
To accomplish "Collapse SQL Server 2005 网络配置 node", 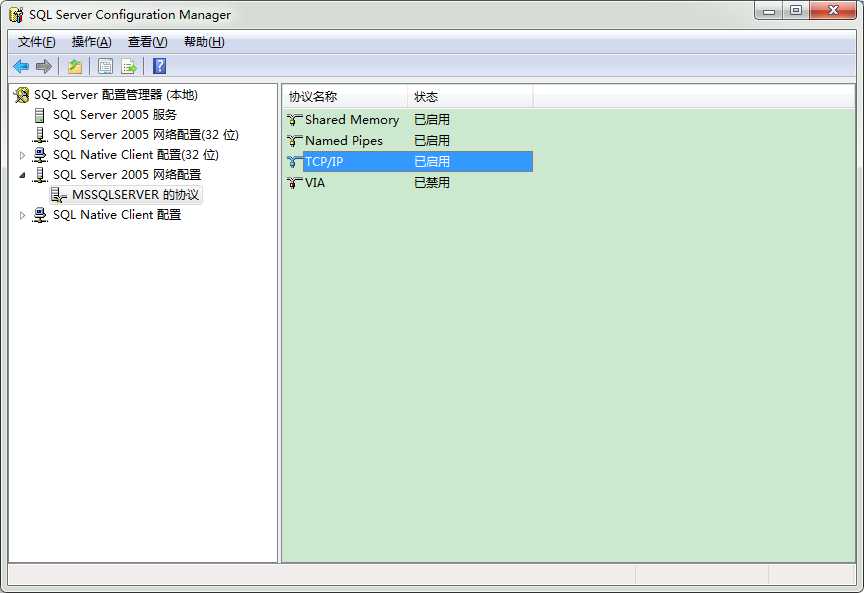I will click(x=22, y=175).
